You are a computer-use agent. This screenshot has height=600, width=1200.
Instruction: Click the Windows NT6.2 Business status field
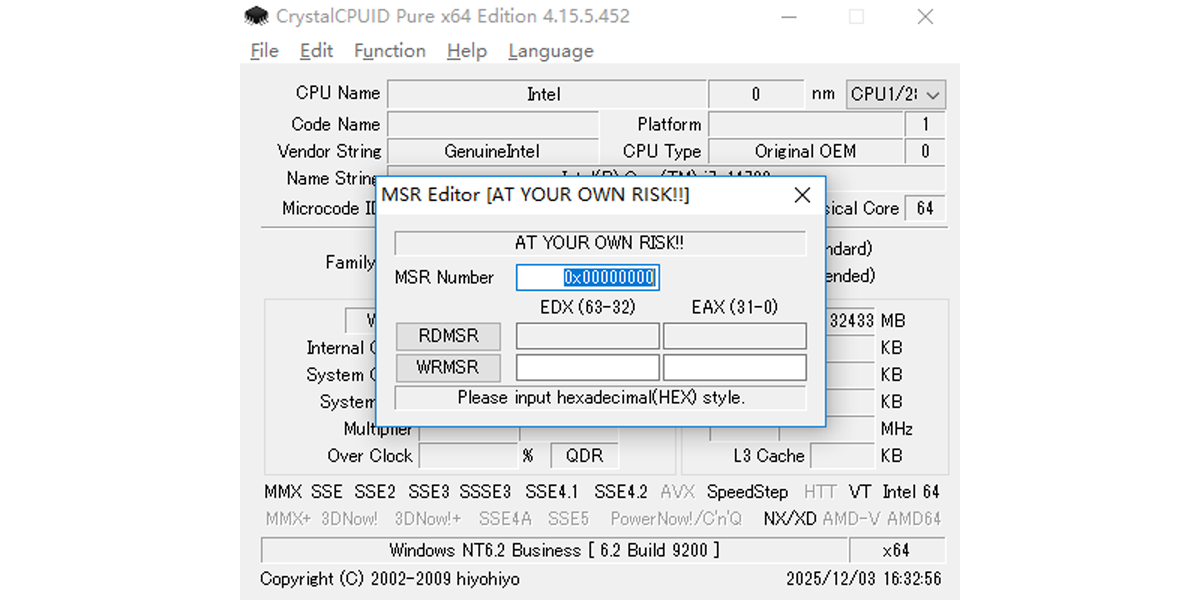point(554,550)
